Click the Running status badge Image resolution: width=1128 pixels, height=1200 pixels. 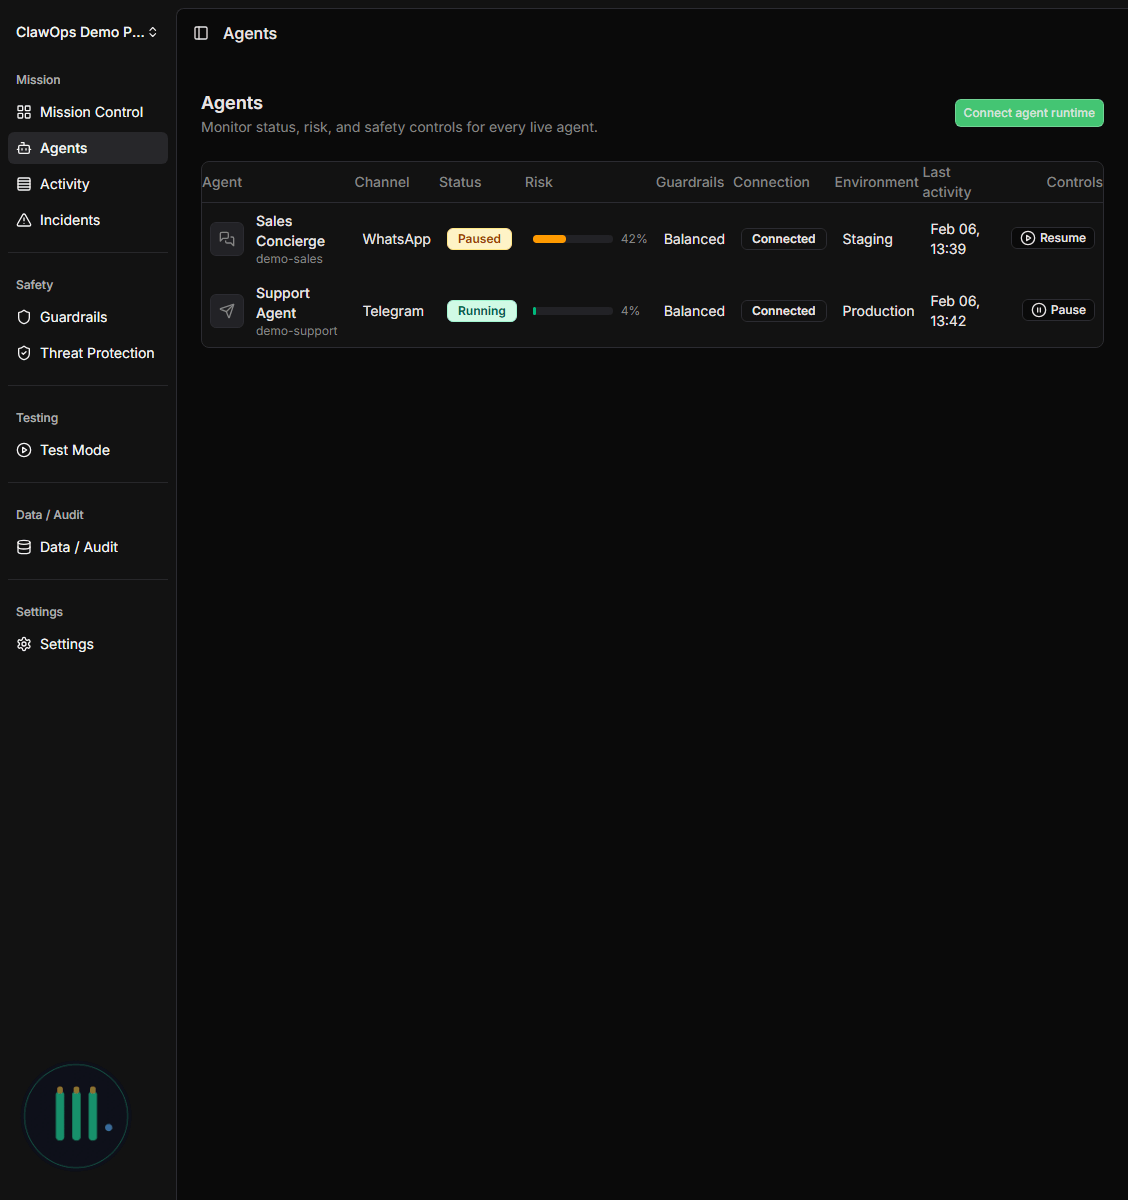coord(481,311)
